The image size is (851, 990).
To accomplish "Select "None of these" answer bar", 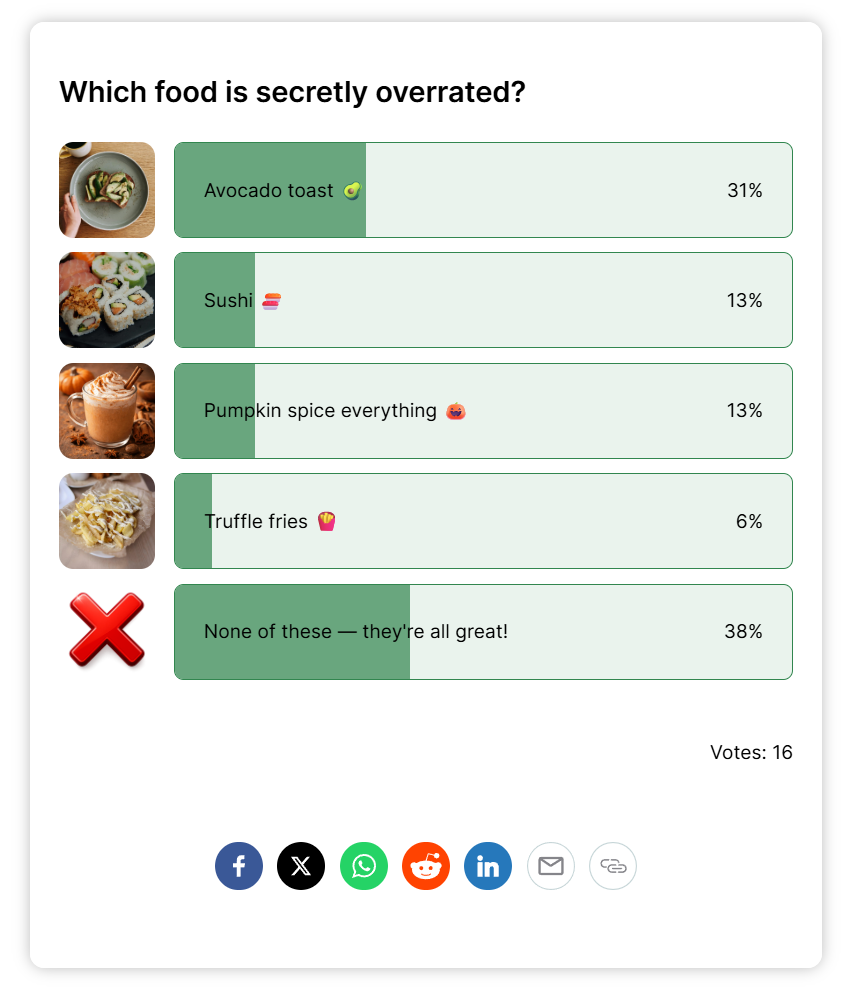I will coord(483,632).
